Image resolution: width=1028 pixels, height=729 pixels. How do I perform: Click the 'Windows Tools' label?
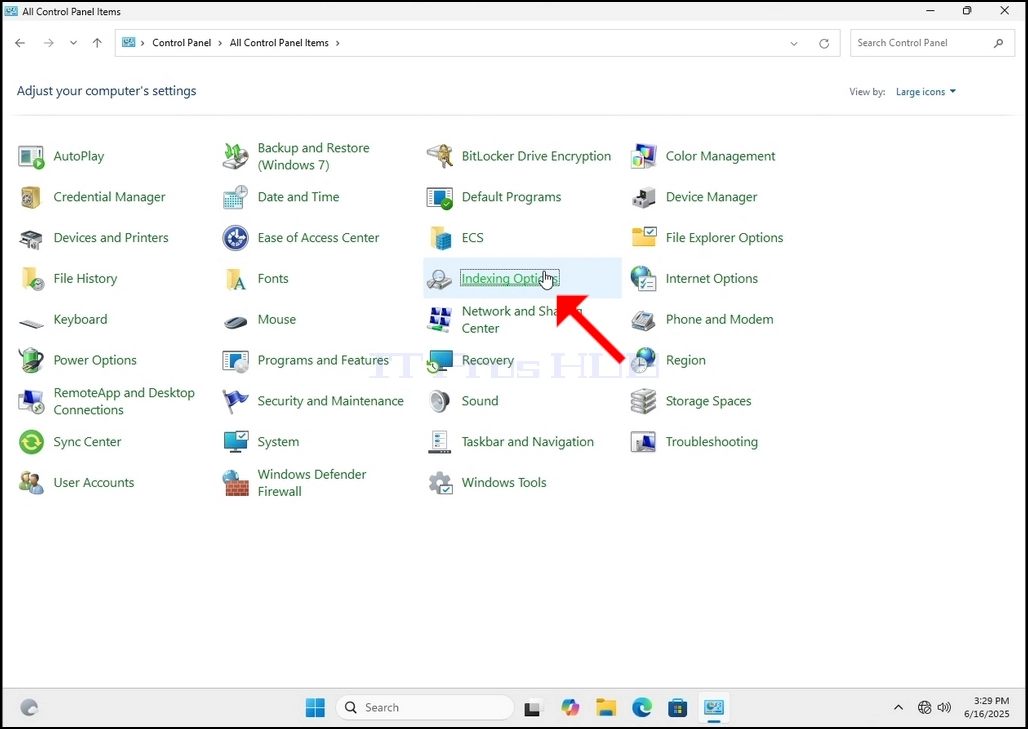pyautogui.click(x=504, y=483)
